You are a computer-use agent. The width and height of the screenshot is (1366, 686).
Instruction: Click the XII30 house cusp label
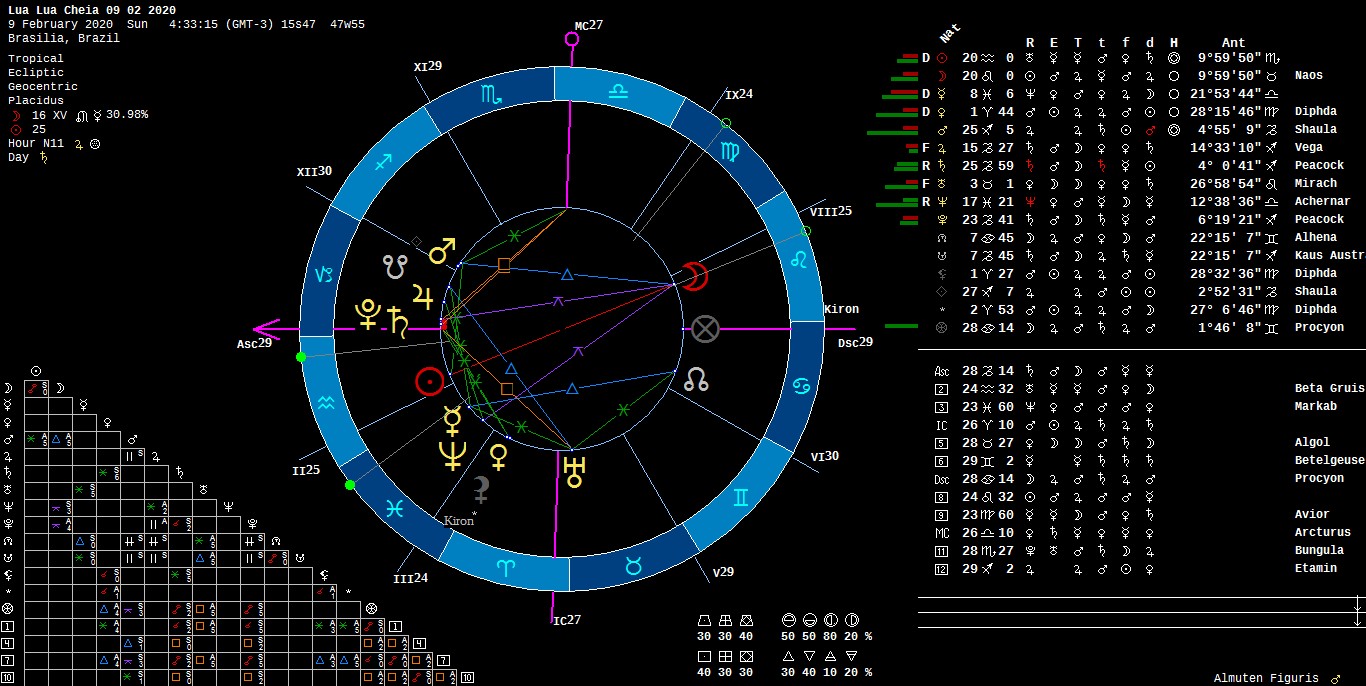coord(314,172)
